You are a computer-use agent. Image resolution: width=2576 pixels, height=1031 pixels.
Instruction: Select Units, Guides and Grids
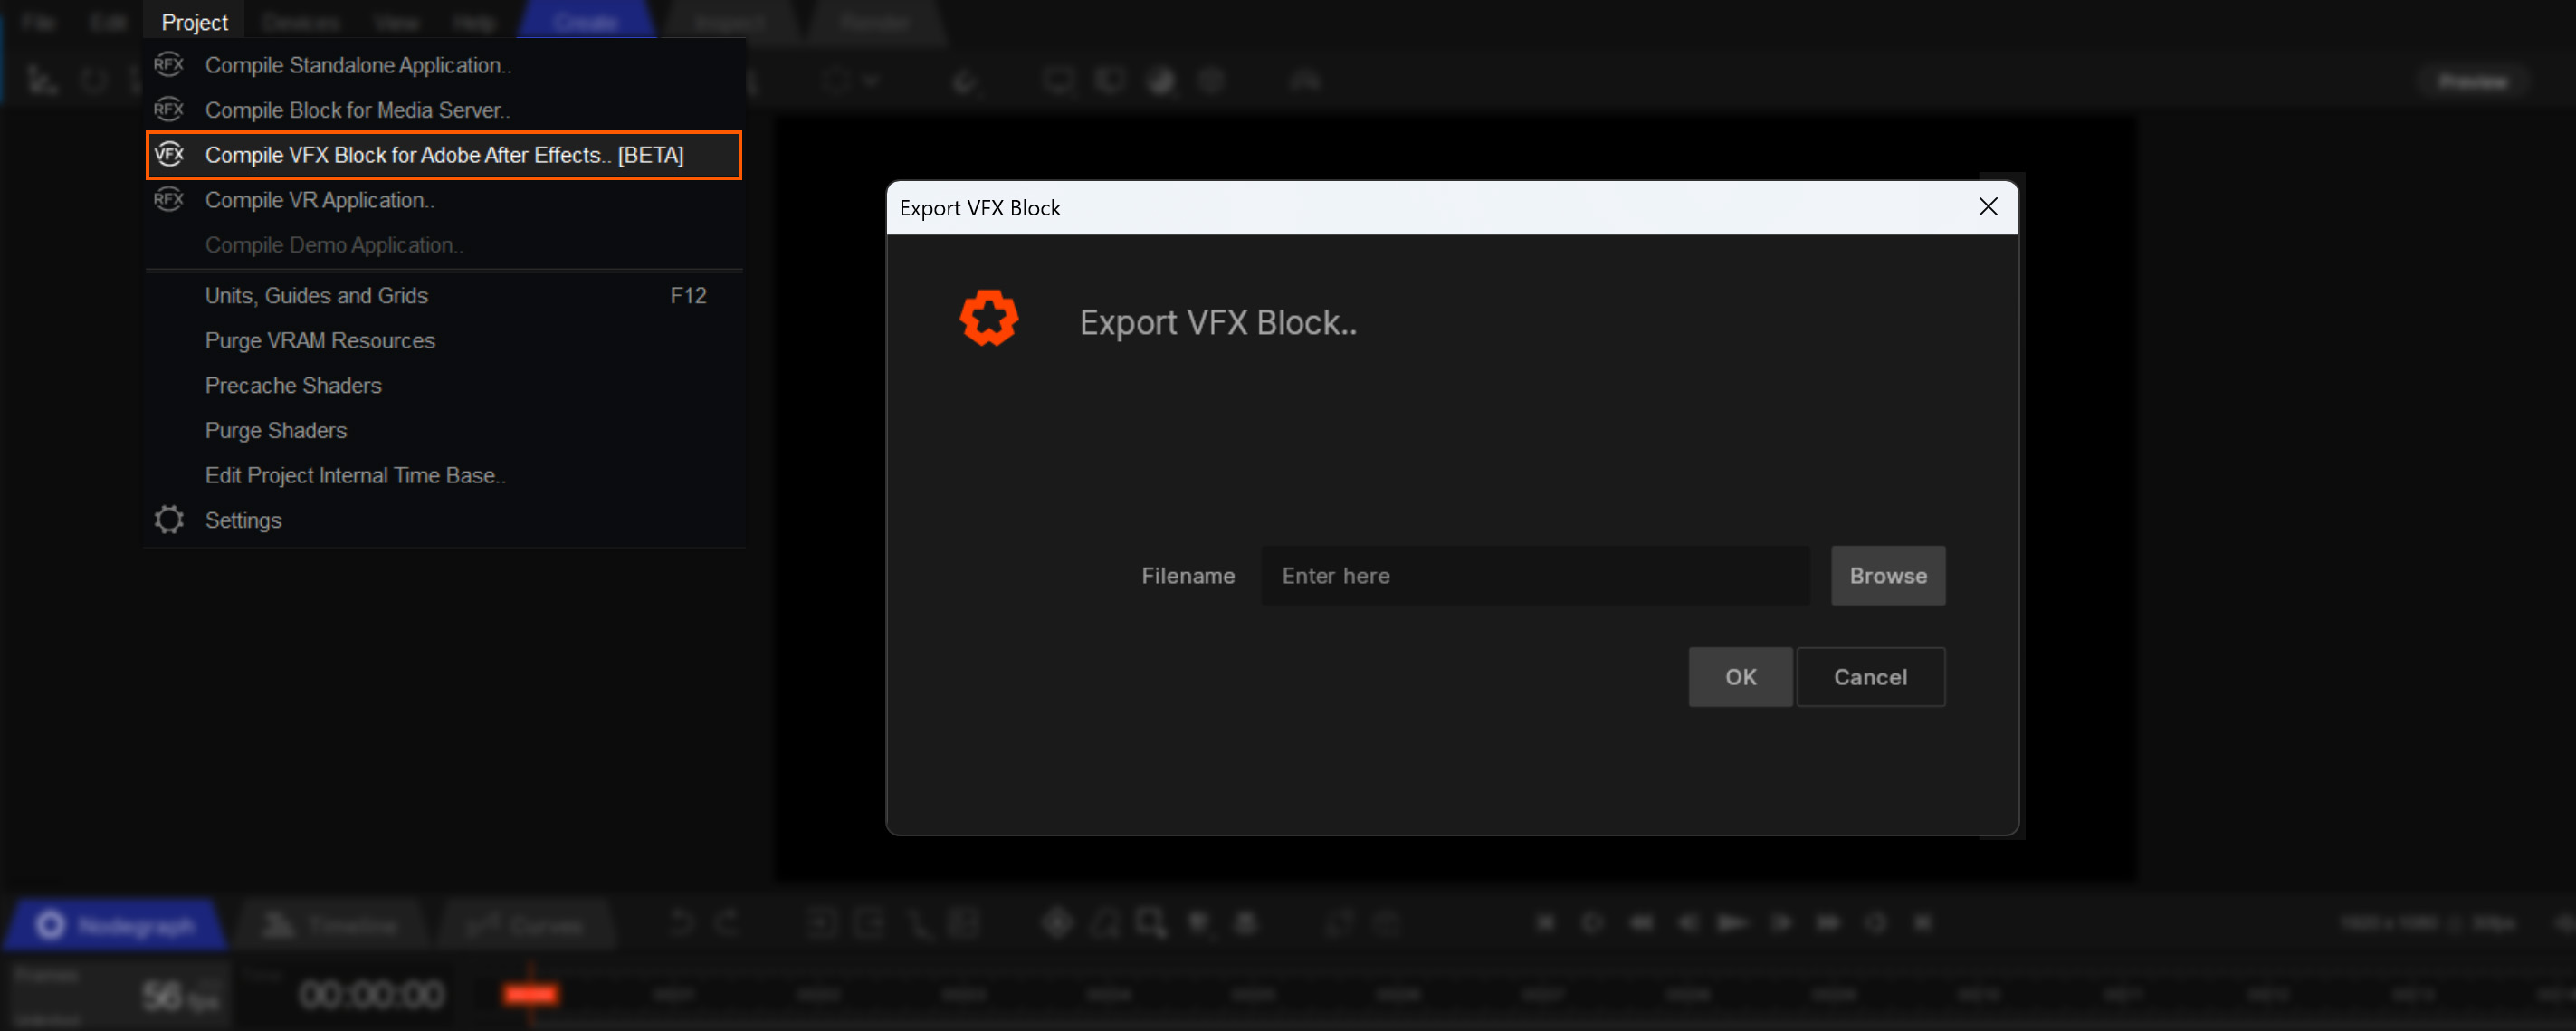pos(316,295)
